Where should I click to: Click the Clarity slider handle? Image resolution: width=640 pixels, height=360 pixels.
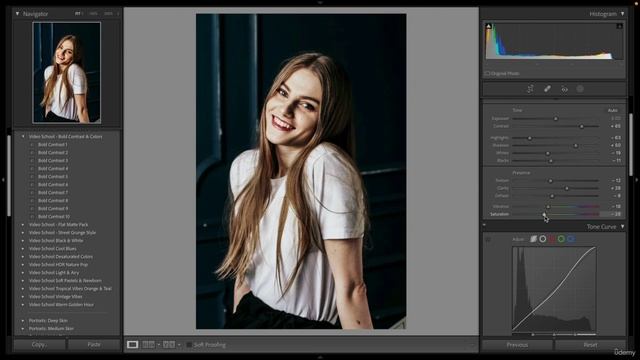(x=567, y=189)
